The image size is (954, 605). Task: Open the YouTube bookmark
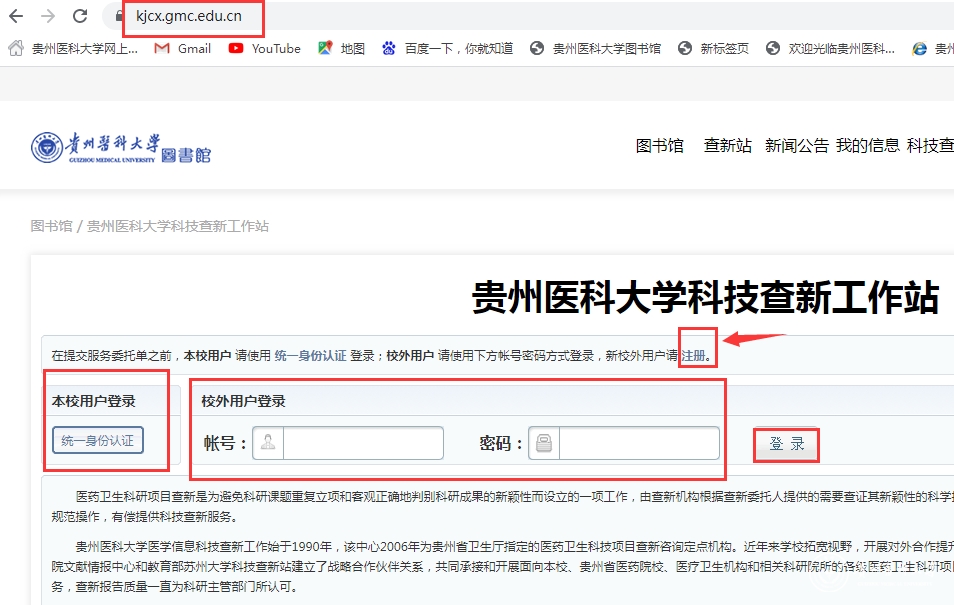click(x=264, y=48)
